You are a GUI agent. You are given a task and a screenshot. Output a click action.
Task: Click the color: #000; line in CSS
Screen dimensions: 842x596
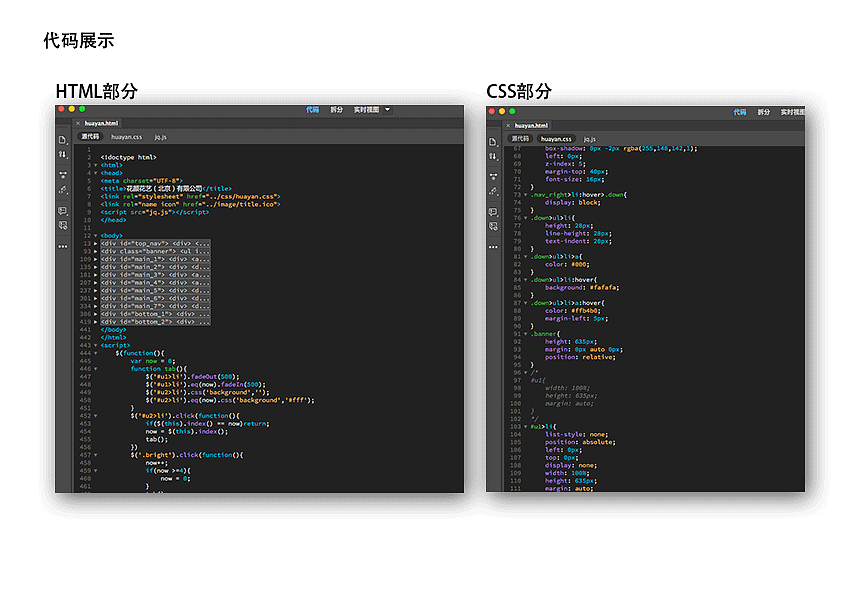pos(567,264)
